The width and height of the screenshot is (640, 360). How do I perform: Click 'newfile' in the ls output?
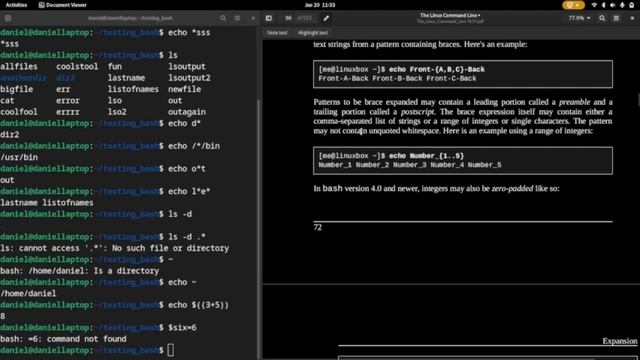coord(184,89)
